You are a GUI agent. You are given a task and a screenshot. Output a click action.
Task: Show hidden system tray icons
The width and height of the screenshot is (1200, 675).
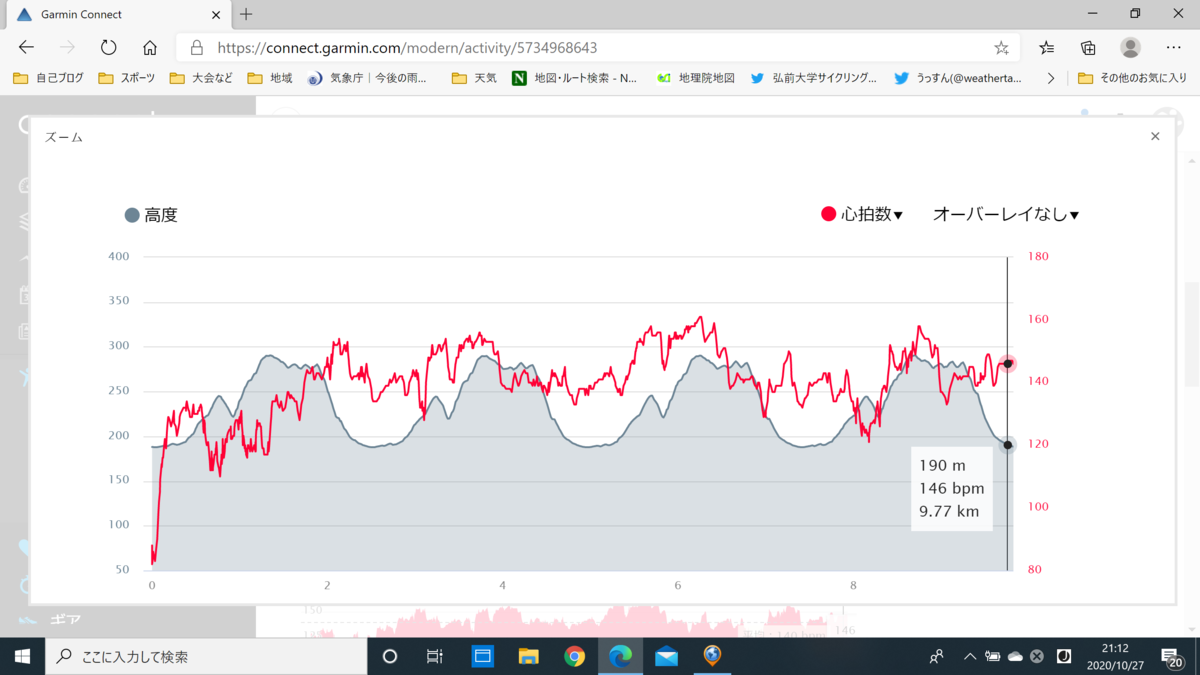tap(969, 656)
